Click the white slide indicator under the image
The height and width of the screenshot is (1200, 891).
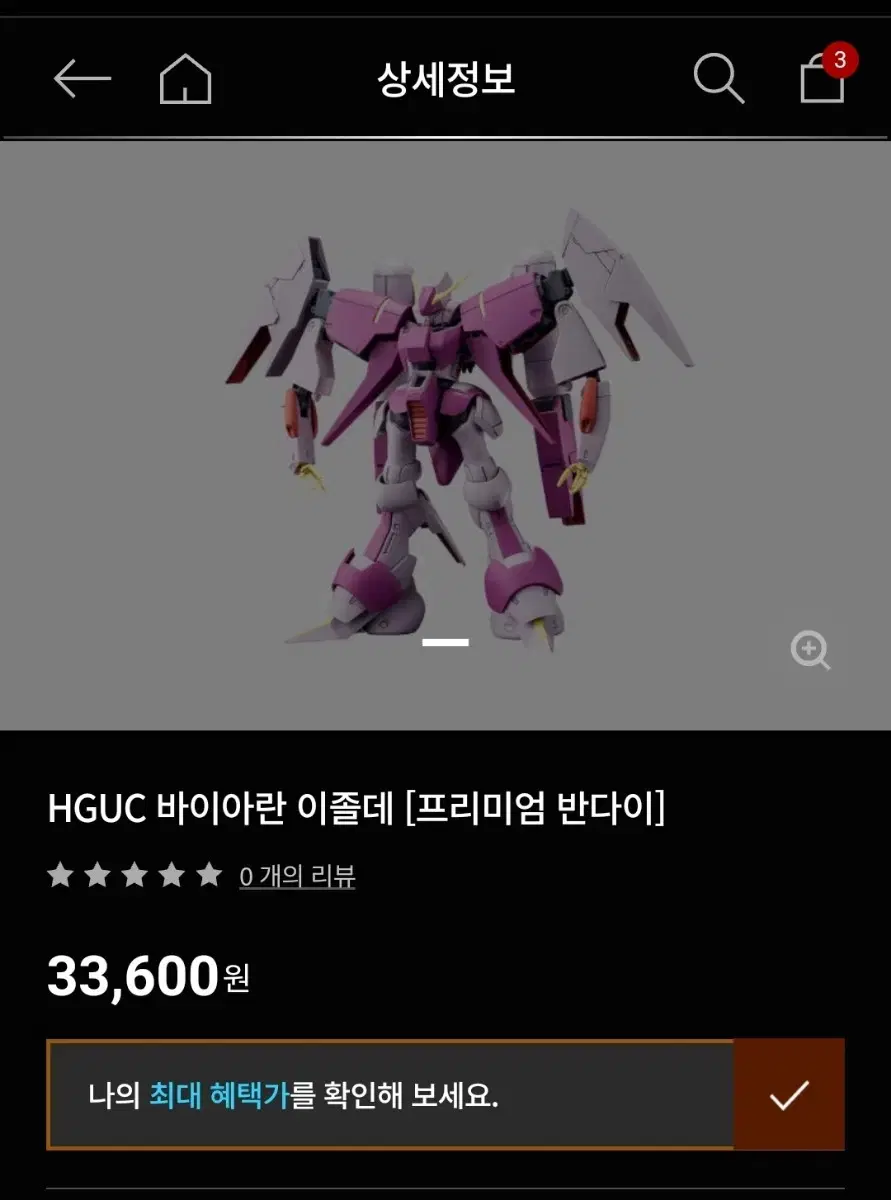pyautogui.click(x=445, y=642)
